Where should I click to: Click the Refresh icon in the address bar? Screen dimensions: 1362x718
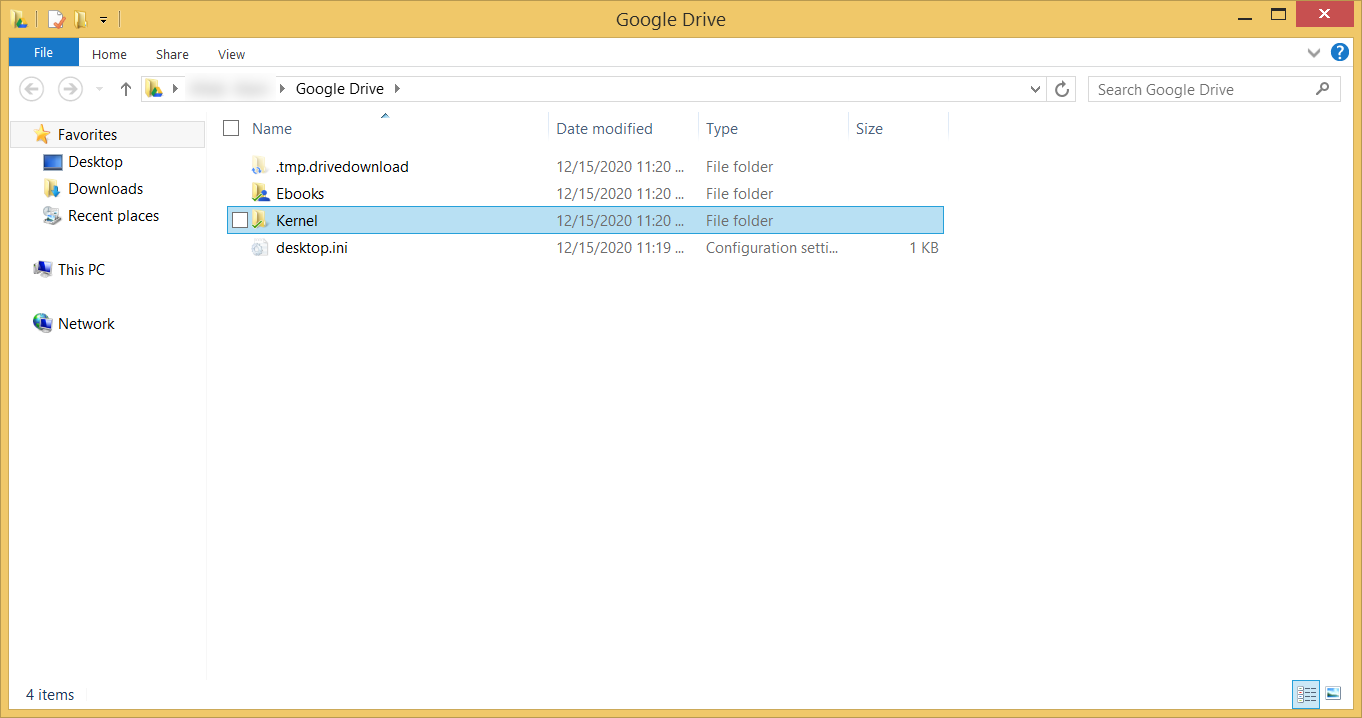point(1061,89)
